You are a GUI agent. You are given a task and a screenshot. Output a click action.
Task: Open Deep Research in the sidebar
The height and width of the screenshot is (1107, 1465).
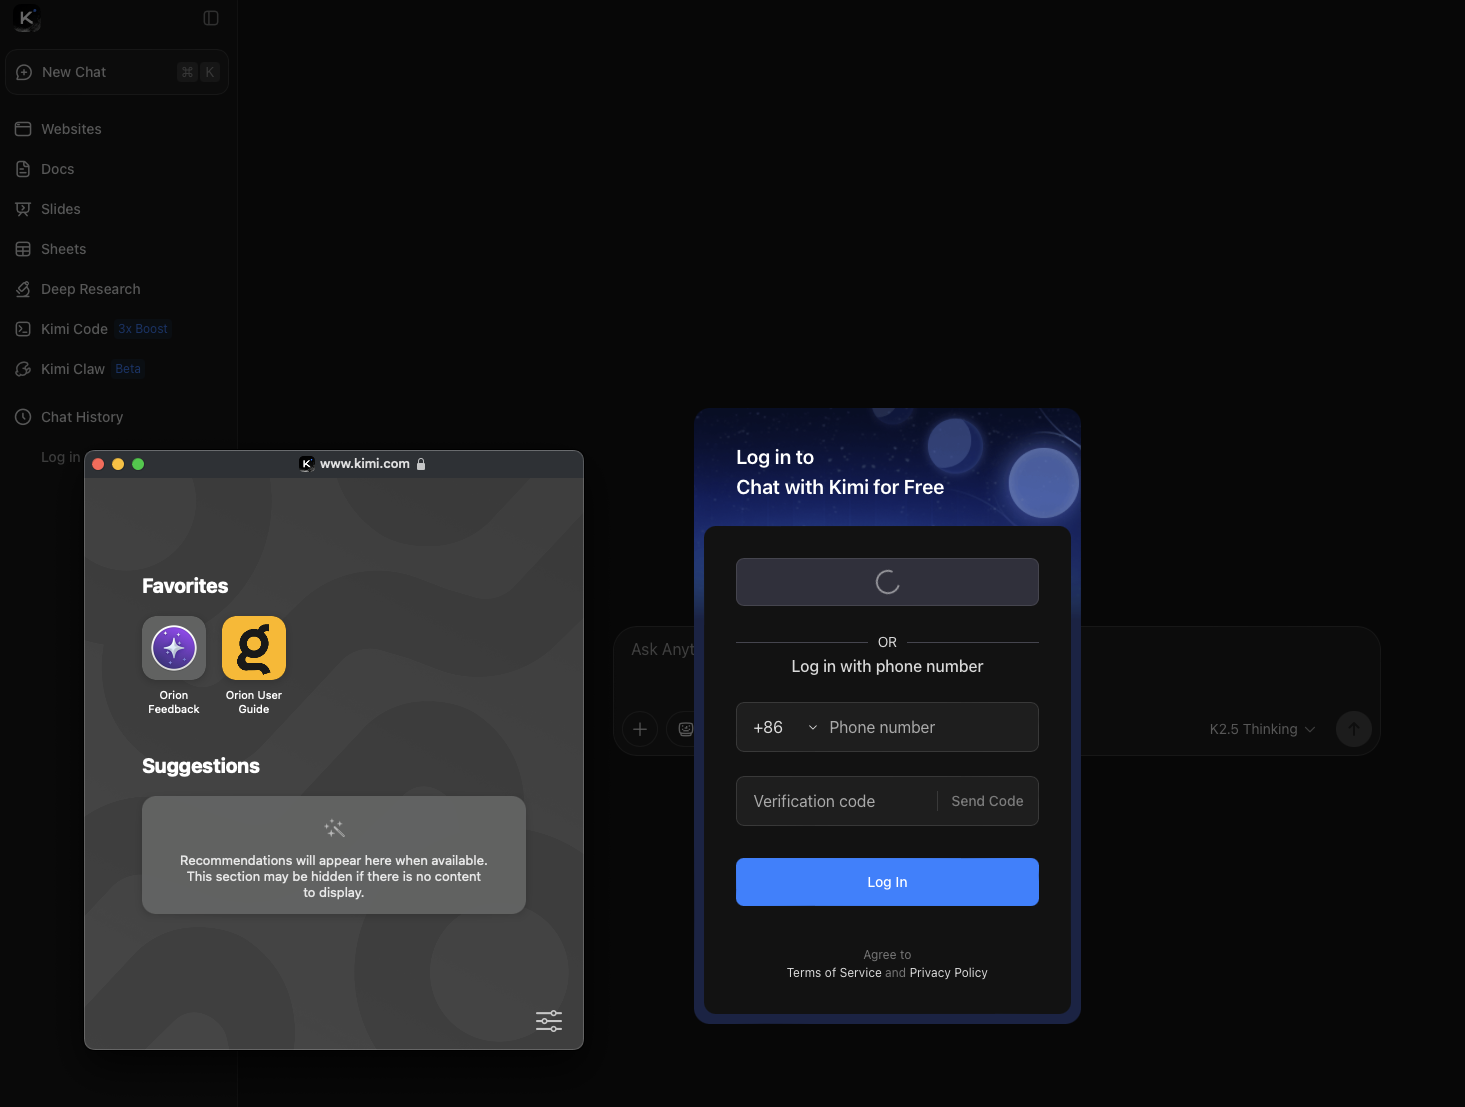tap(117, 289)
